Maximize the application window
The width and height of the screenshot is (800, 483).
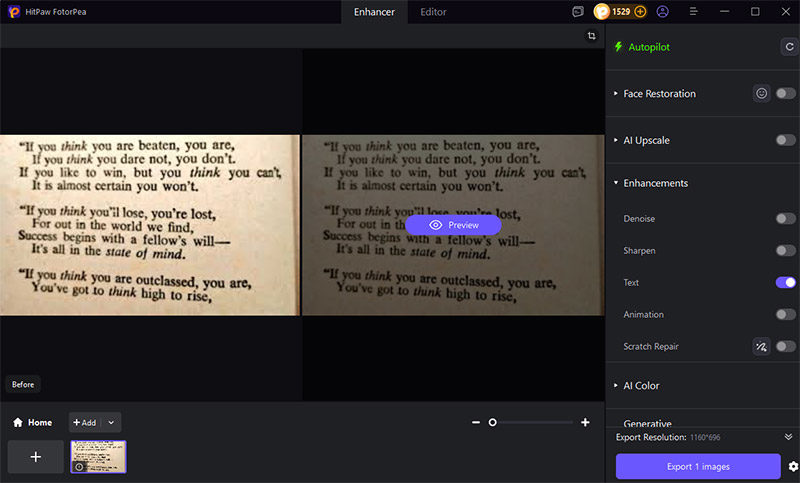click(755, 11)
